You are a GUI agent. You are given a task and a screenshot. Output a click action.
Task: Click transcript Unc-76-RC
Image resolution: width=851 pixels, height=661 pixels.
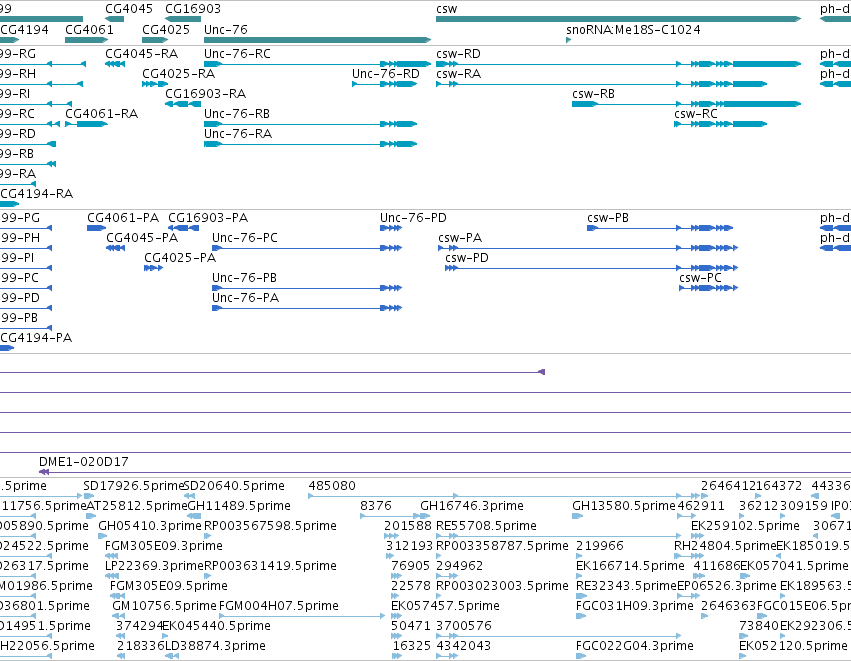(x=317, y=64)
